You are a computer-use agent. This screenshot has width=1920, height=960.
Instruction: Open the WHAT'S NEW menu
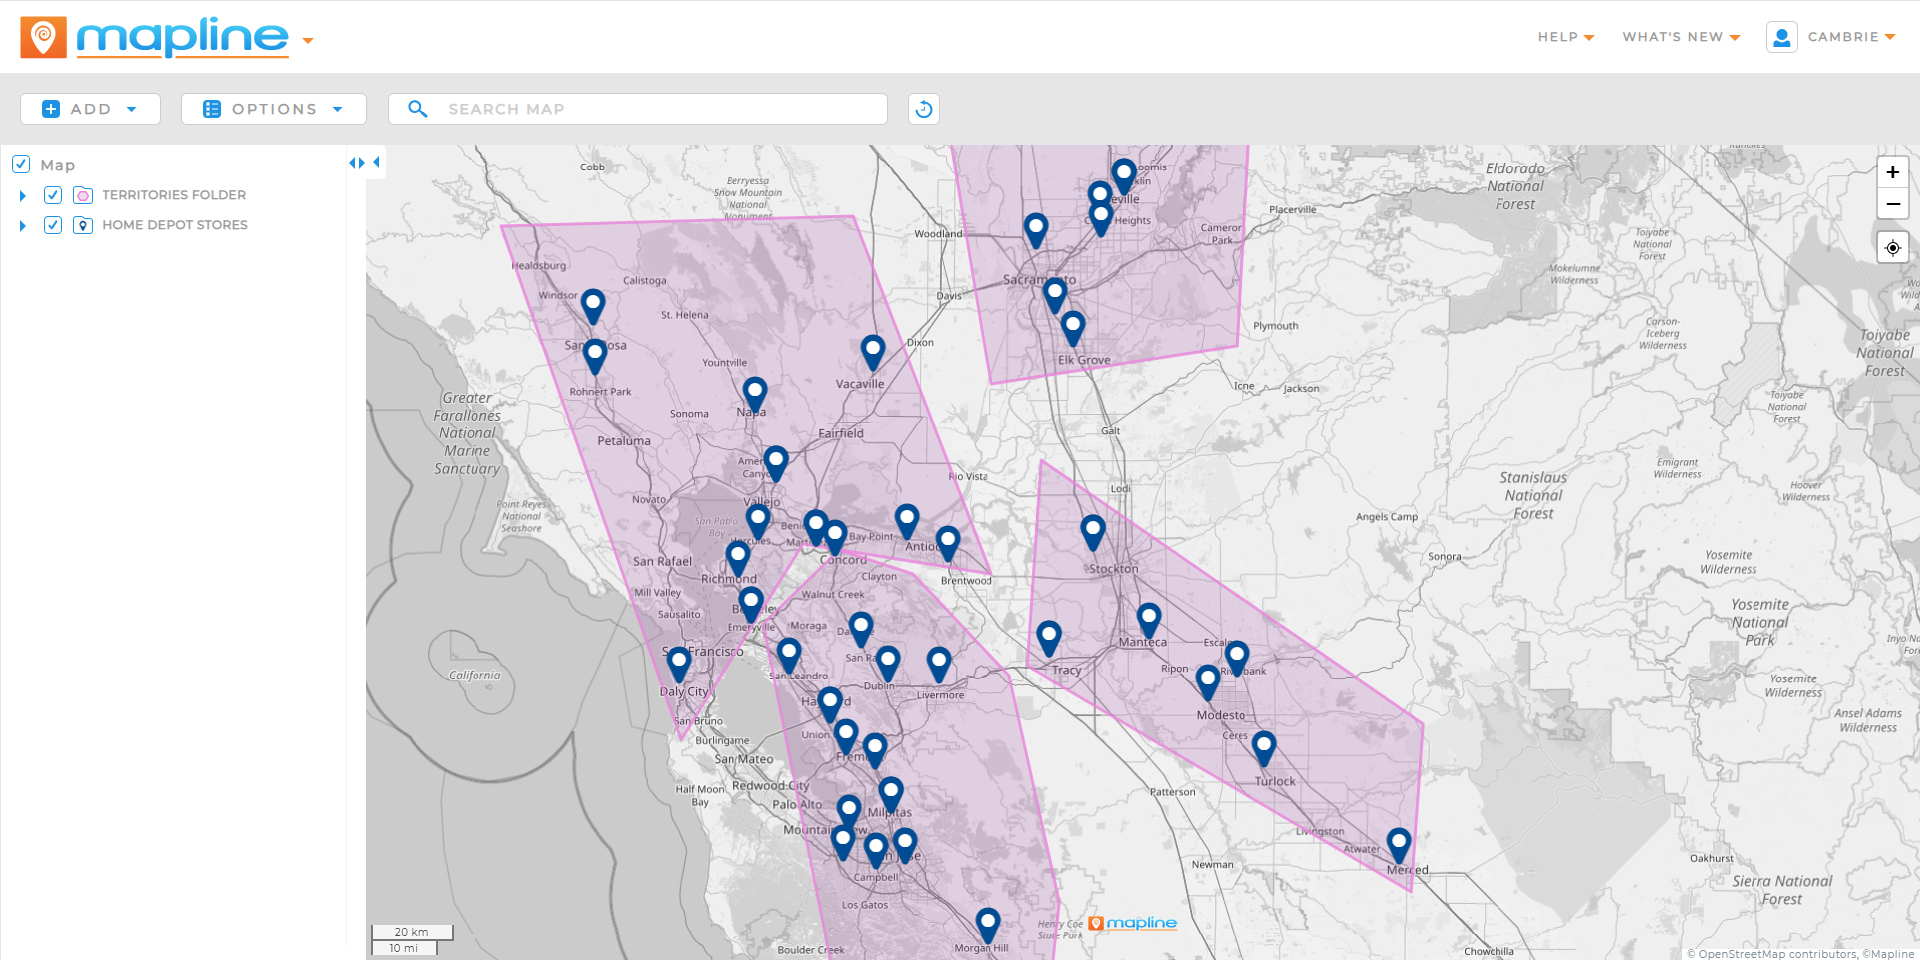click(x=1681, y=37)
